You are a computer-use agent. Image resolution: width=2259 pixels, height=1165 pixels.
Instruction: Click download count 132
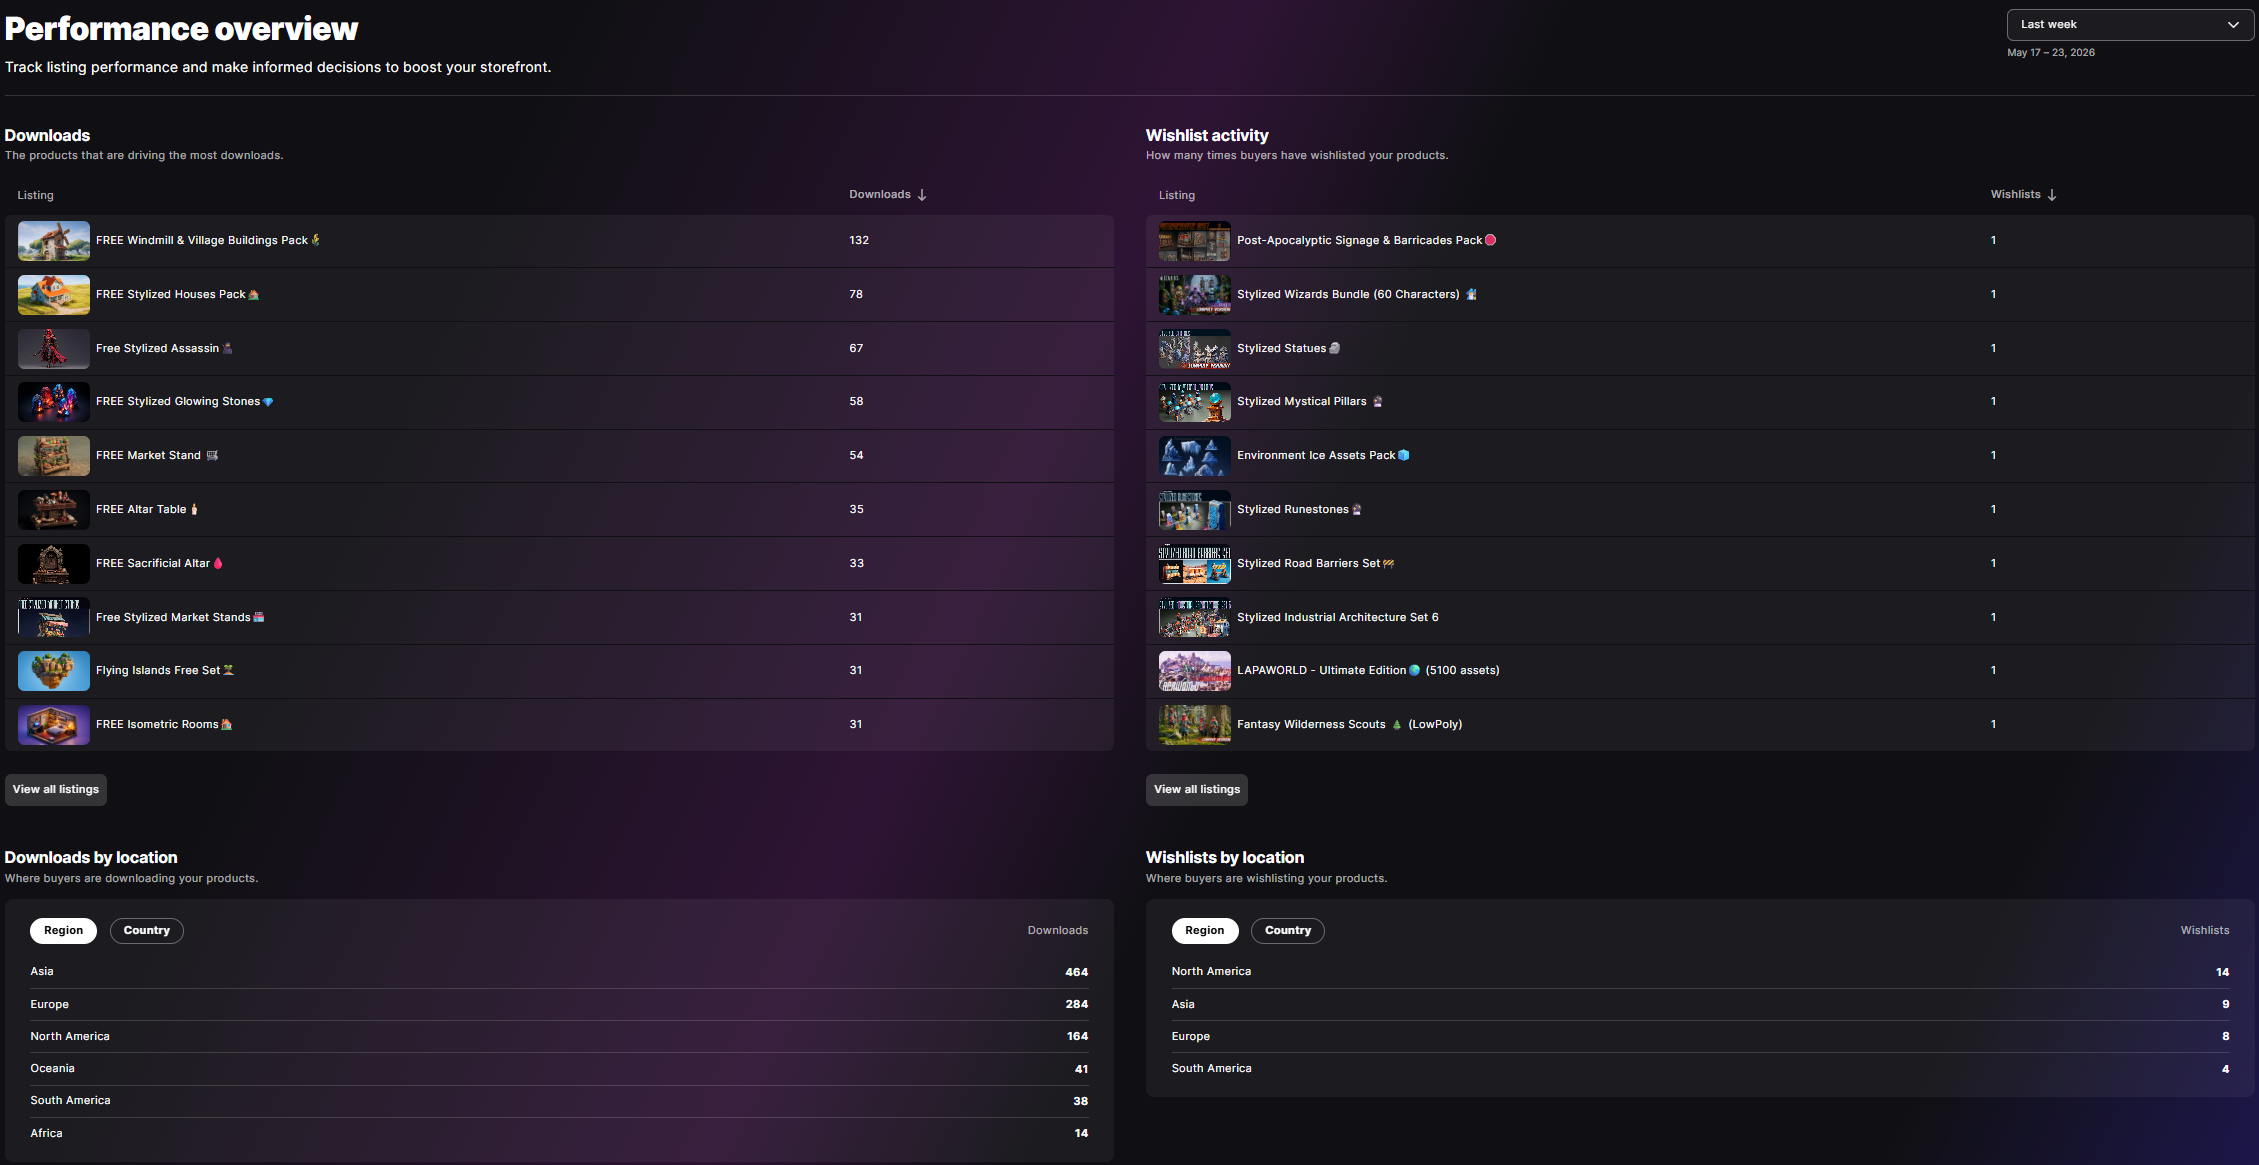click(859, 241)
